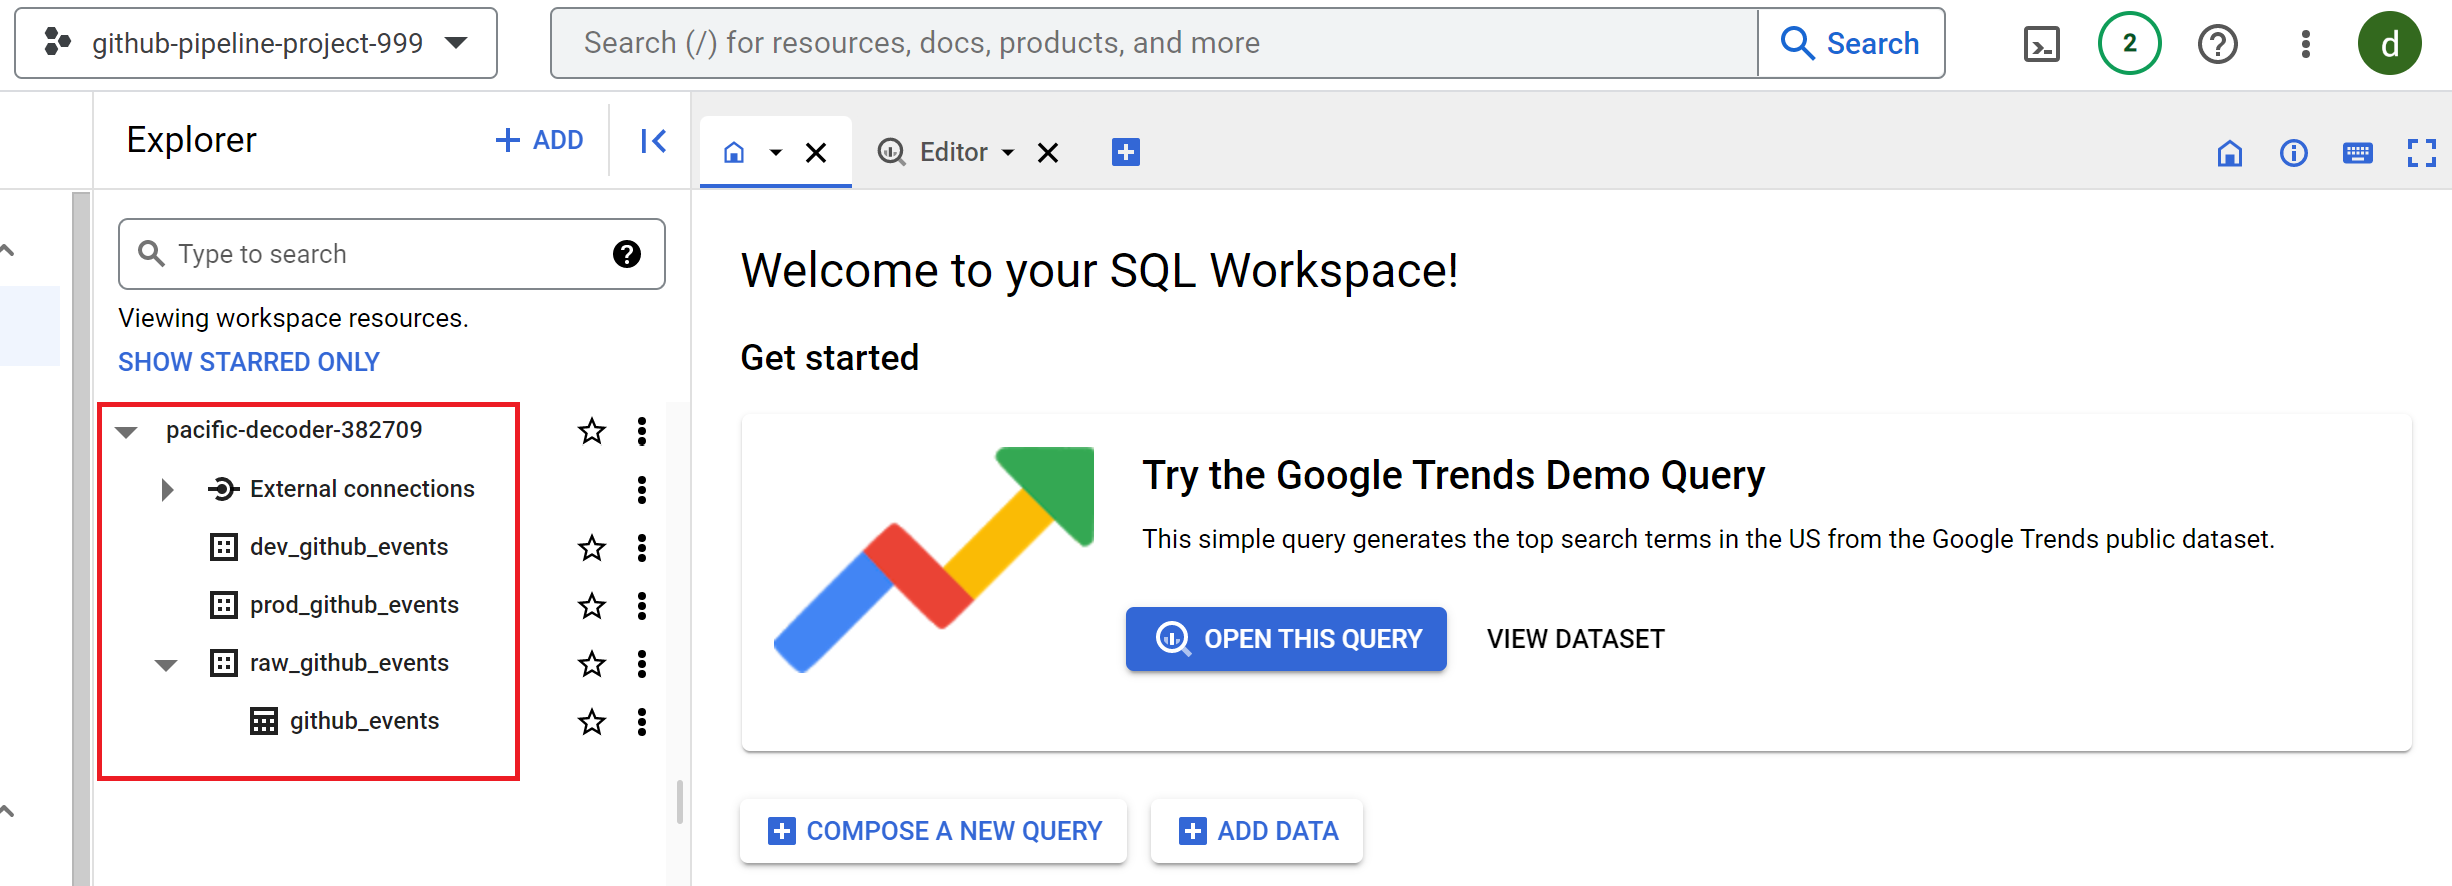Click the top search input field
Image resolution: width=2452 pixels, height=886 pixels.
tap(1154, 43)
